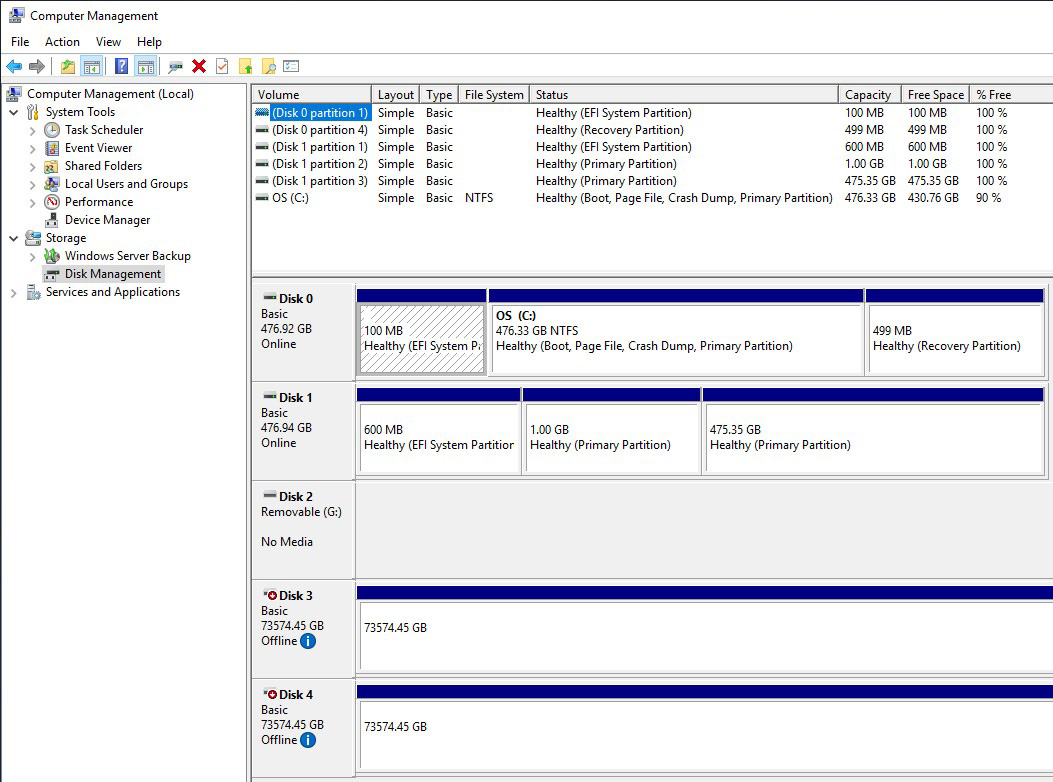
Task: Expand the Services and Applications node
Action: (x=13, y=292)
